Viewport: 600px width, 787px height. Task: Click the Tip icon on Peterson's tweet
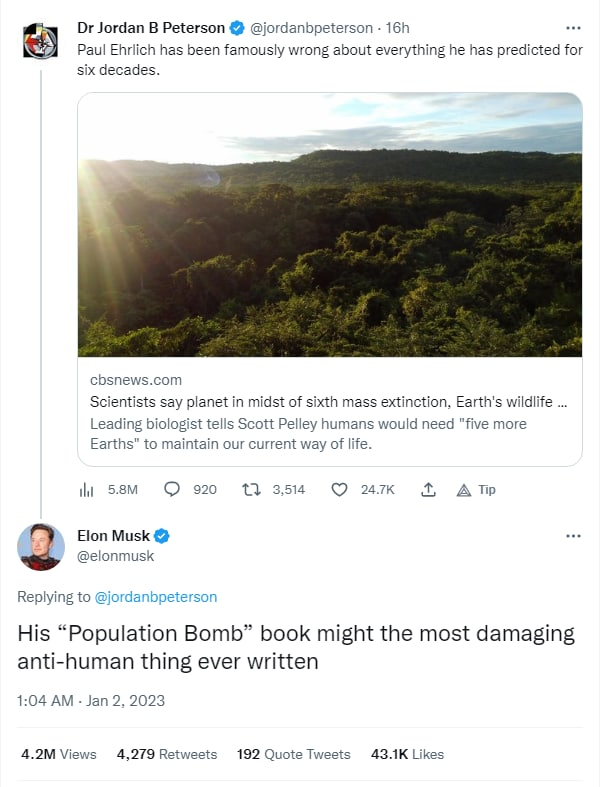(463, 489)
